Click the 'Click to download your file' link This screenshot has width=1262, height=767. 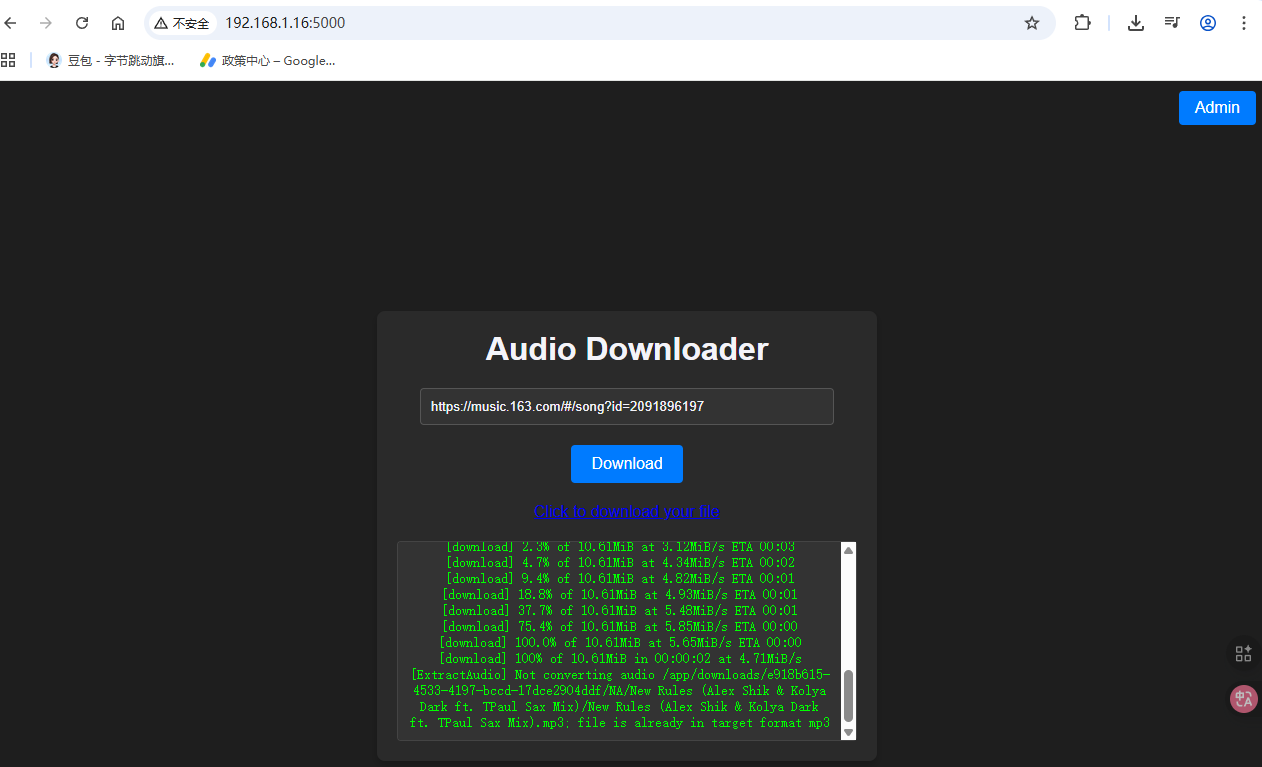pyautogui.click(x=626, y=511)
